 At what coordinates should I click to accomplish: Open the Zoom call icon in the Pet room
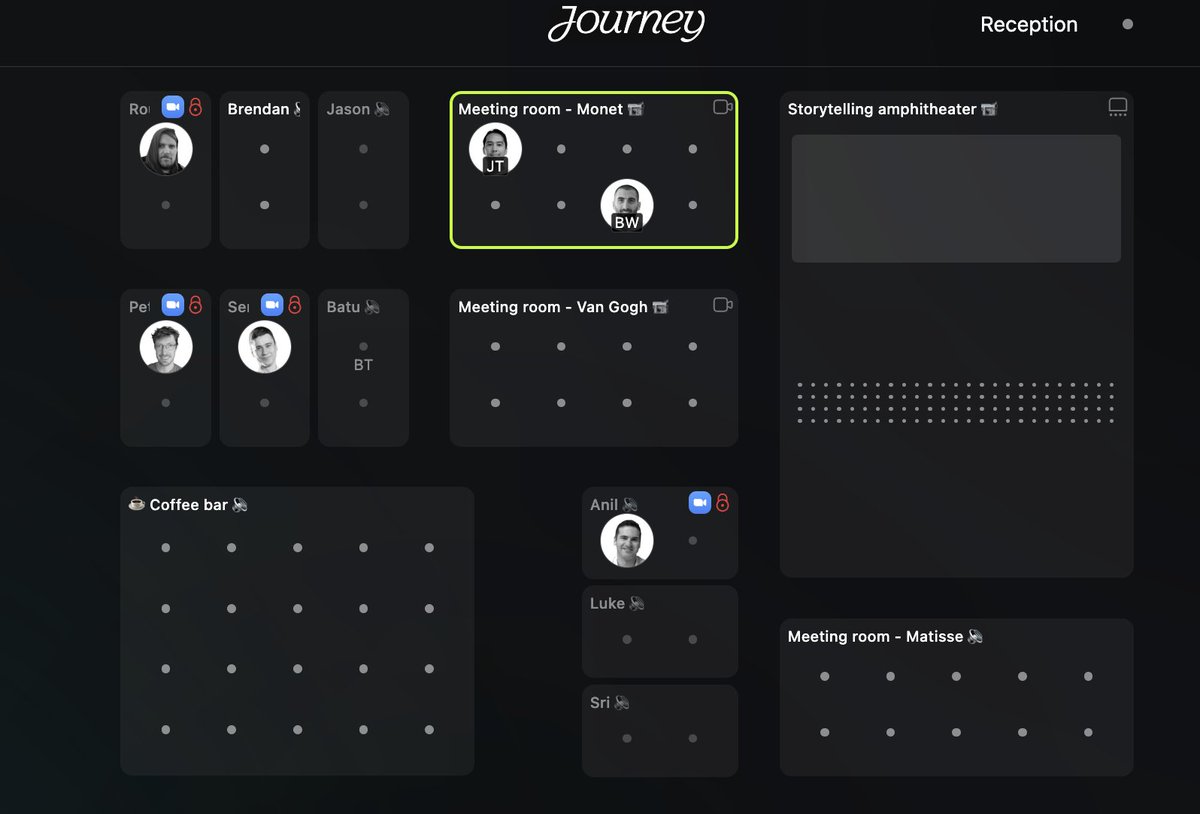[173, 304]
